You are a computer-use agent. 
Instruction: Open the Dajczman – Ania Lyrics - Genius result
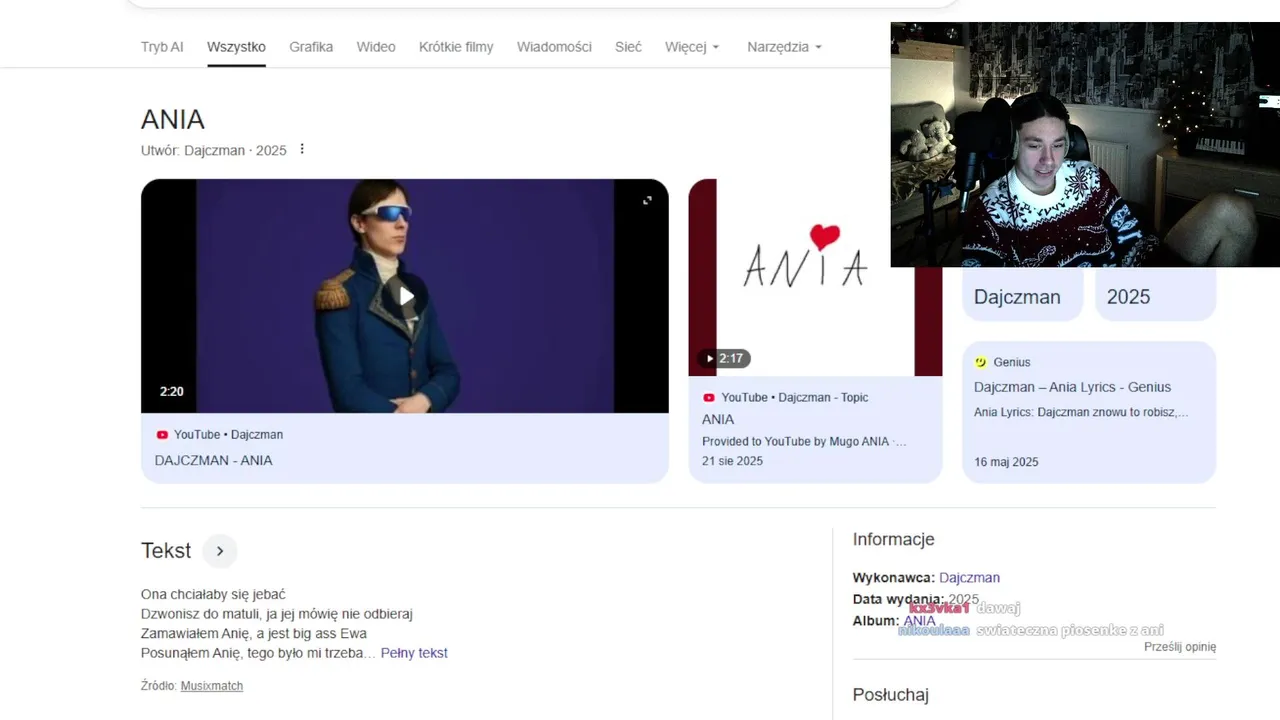click(1072, 387)
